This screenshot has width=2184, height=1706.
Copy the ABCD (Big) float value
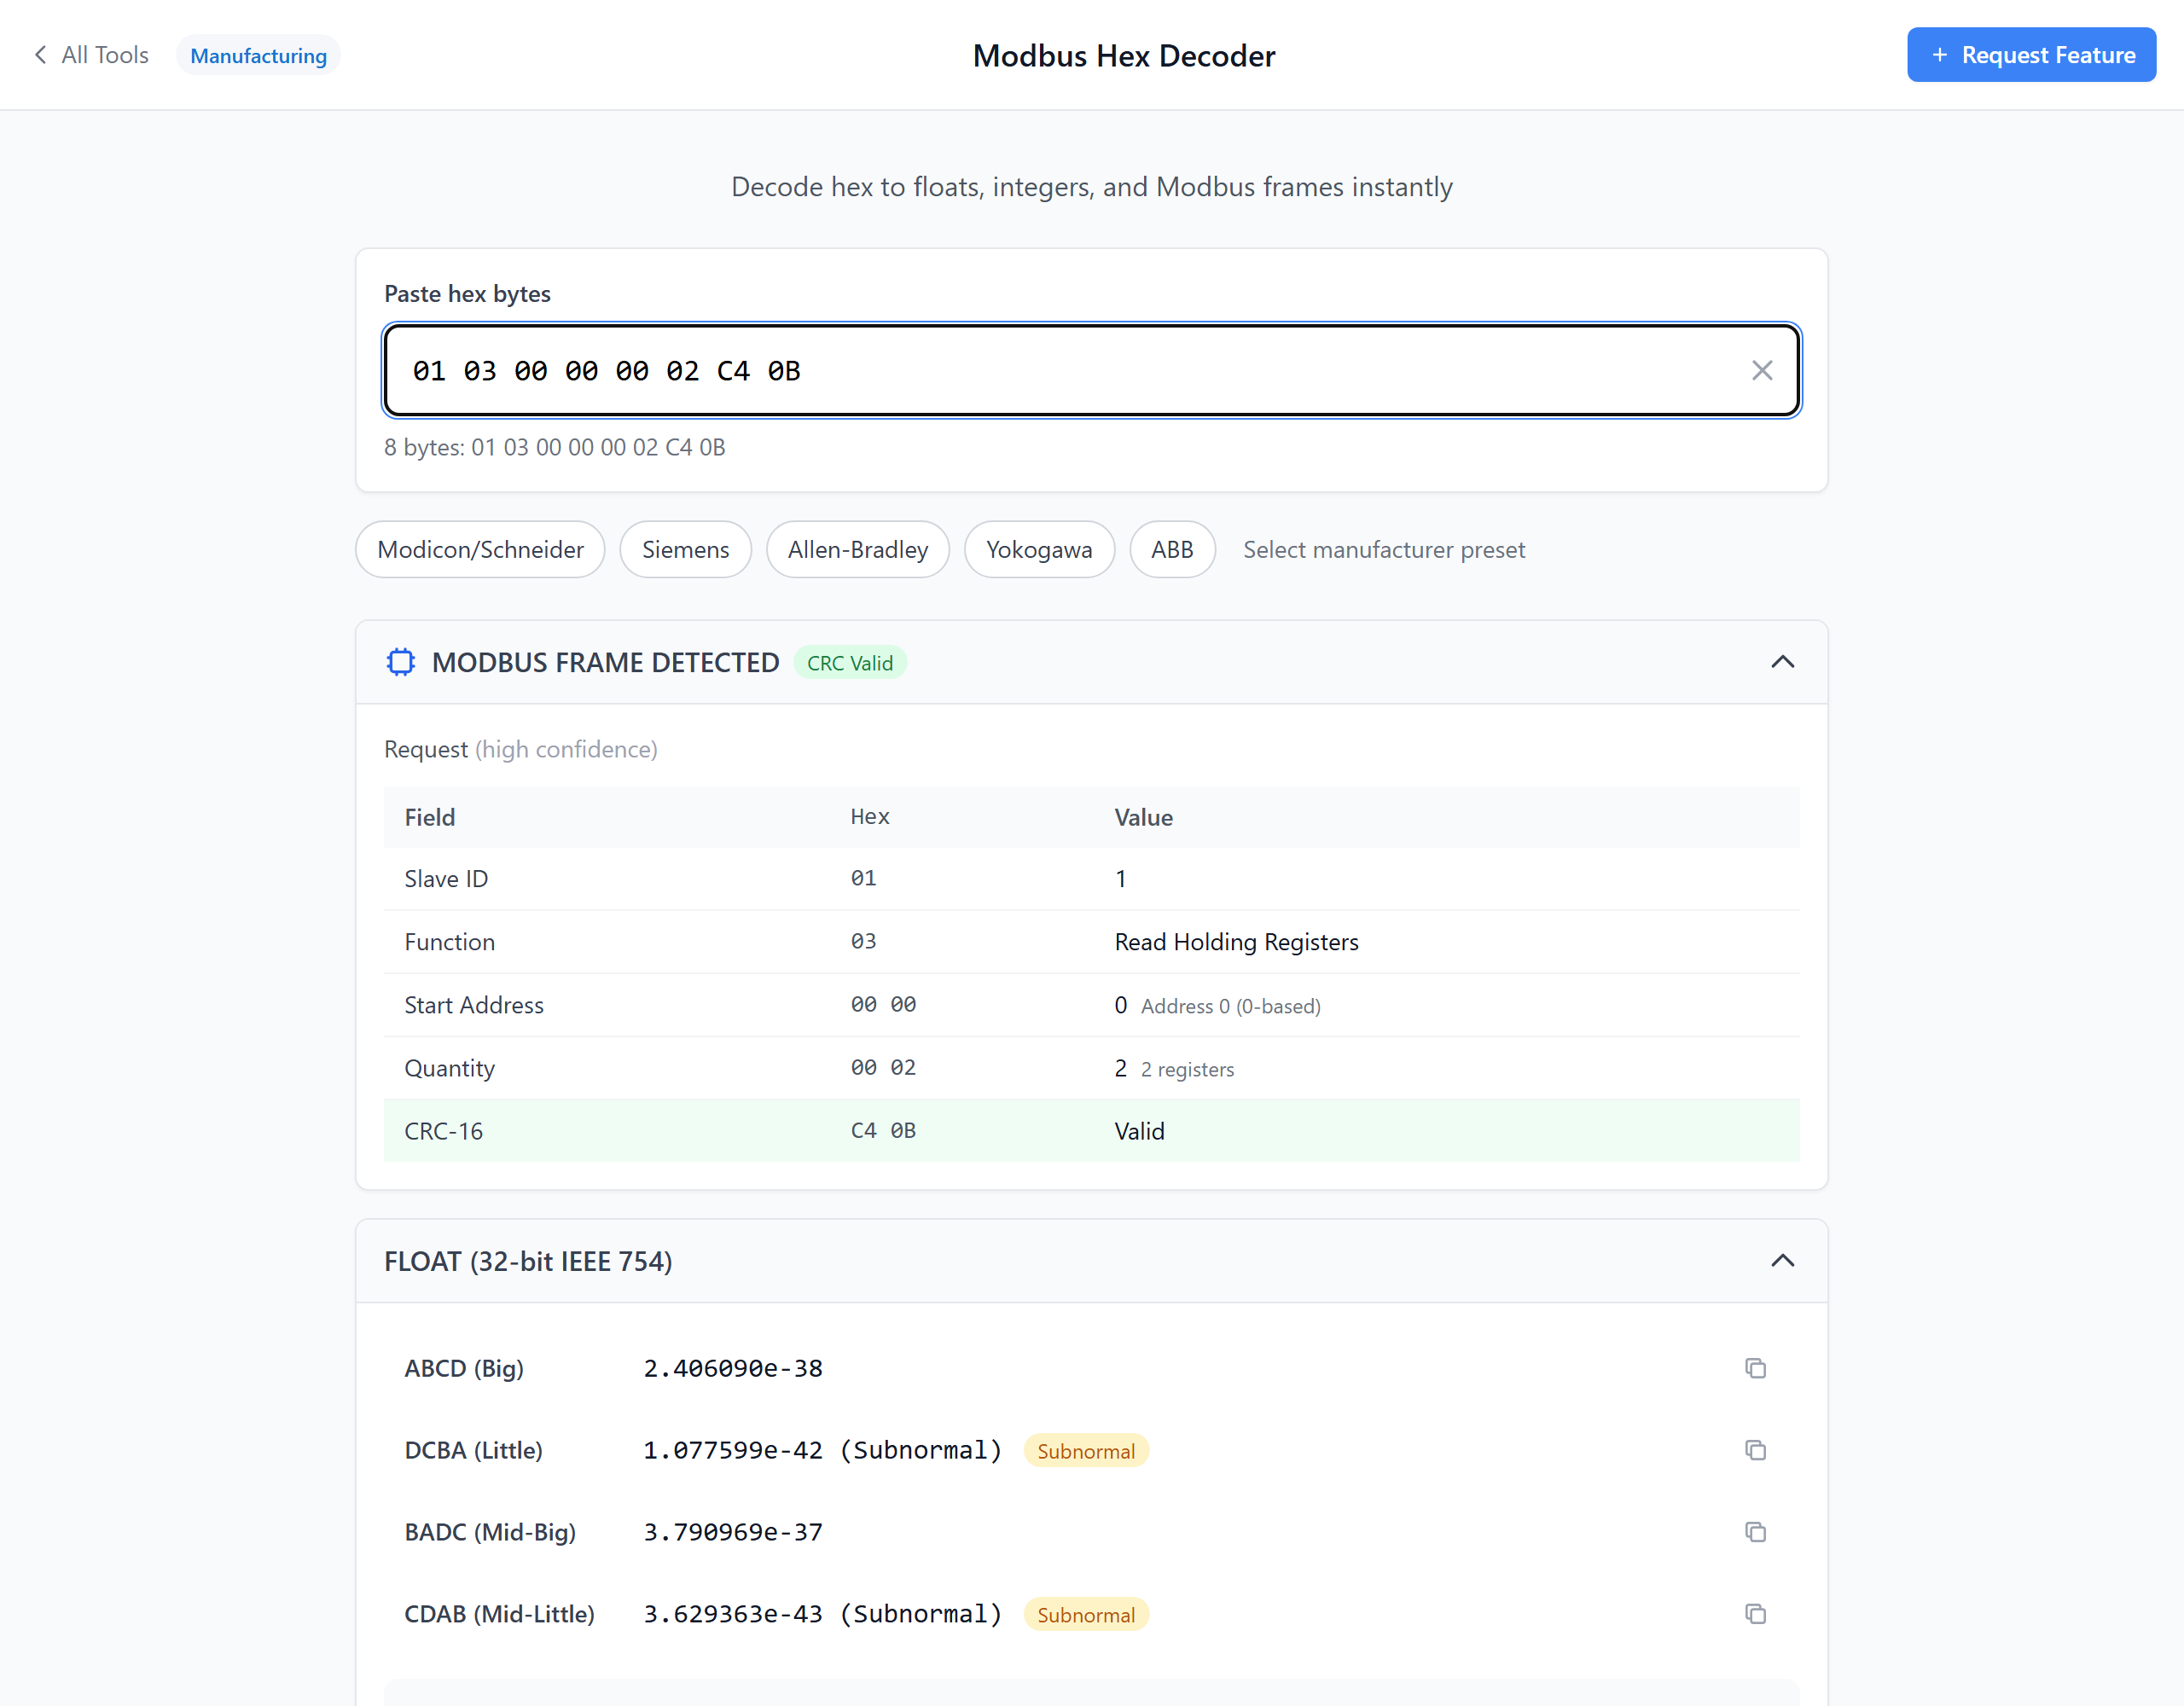point(1755,1367)
